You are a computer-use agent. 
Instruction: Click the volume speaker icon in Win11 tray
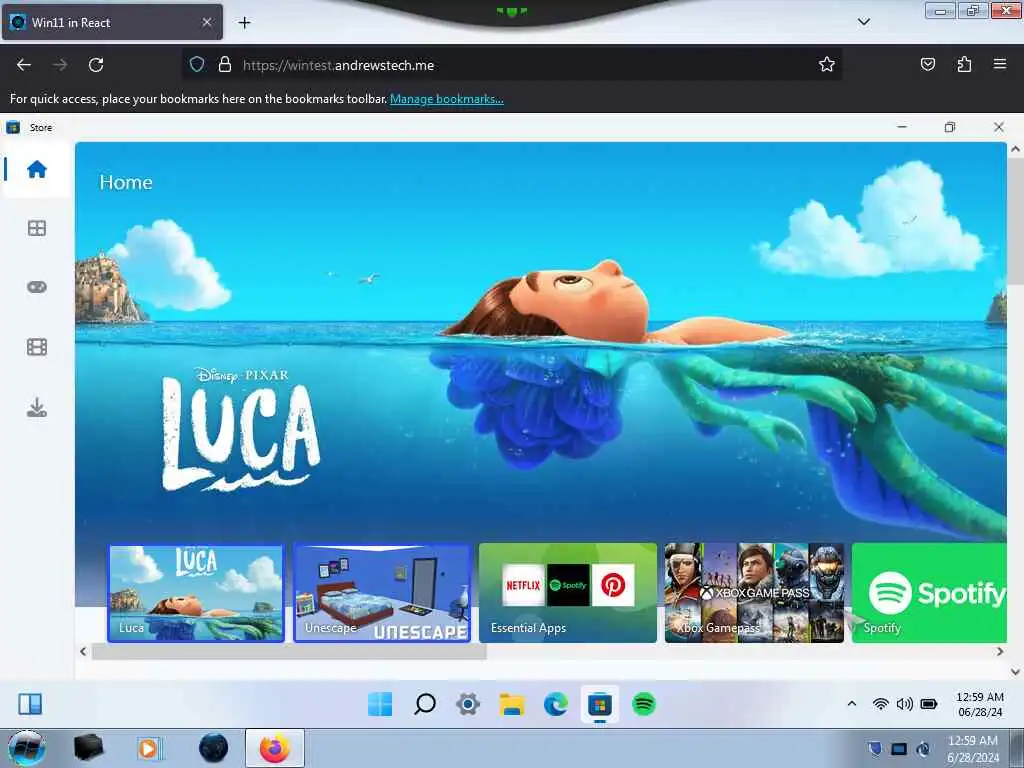(904, 703)
